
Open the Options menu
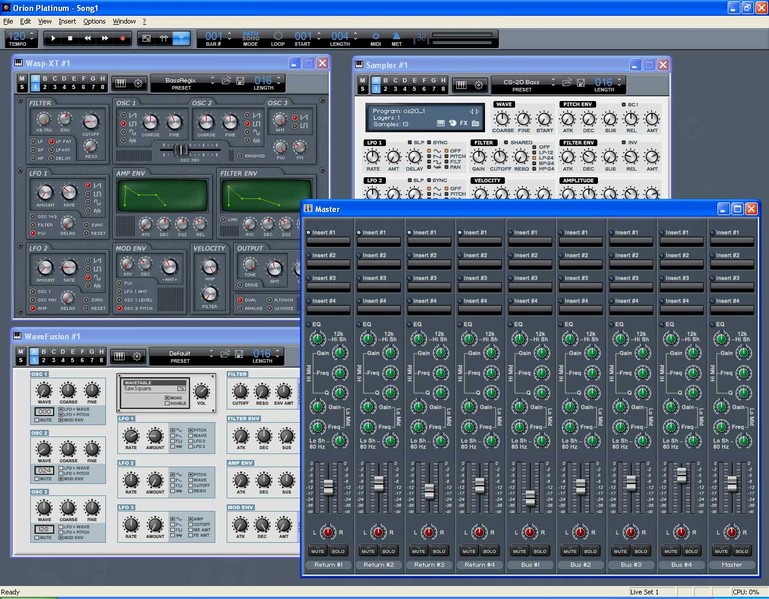[94, 20]
